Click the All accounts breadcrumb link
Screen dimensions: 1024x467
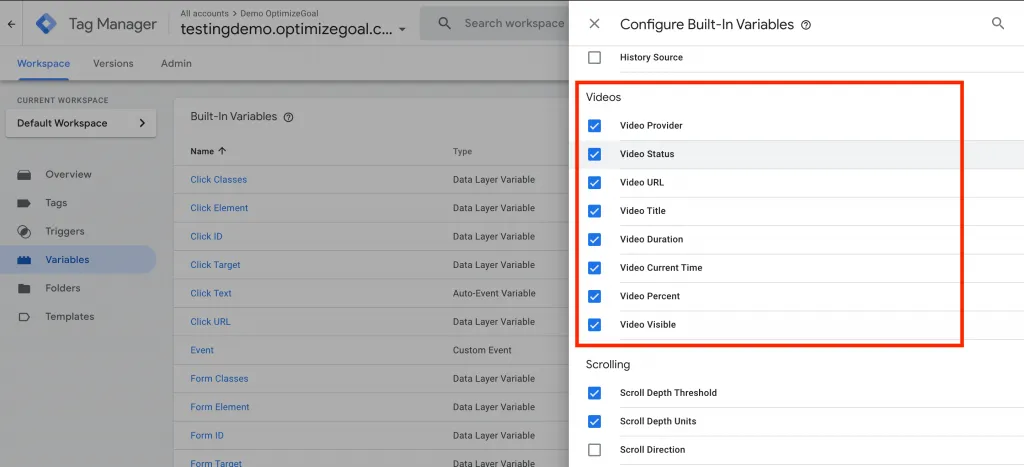click(204, 13)
